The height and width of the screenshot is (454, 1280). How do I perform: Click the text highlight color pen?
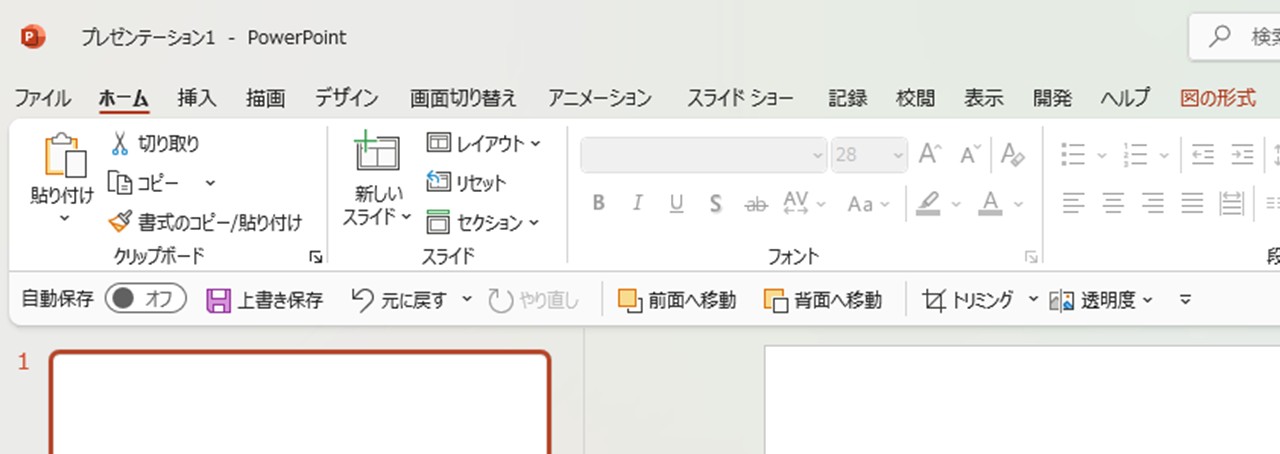coord(928,203)
